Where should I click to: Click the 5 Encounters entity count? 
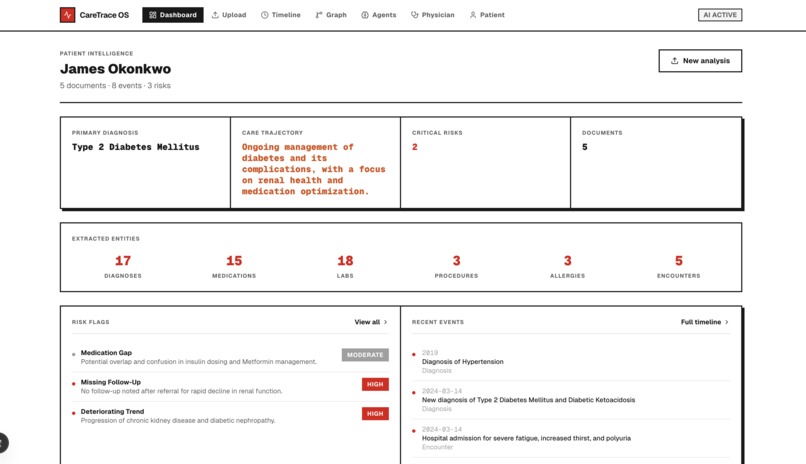(679, 266)
